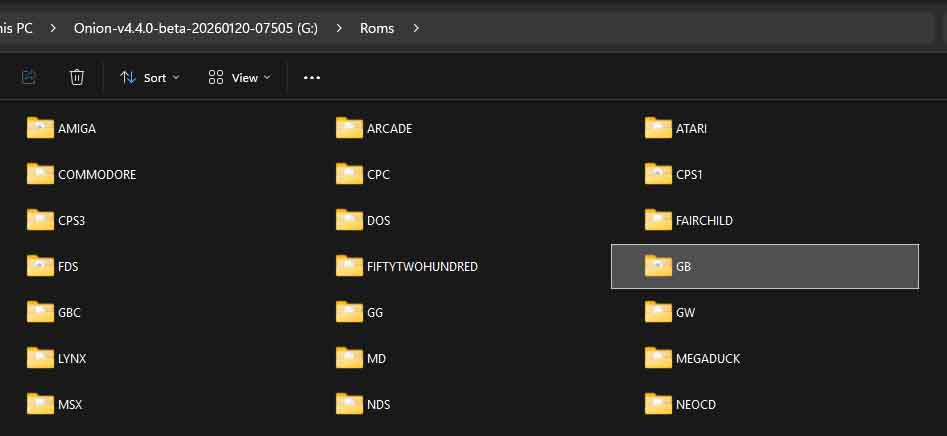This screenshot has height=436, width=947.
Task: Click the NEOCD folder name text
Action: (x=696, y=405)
